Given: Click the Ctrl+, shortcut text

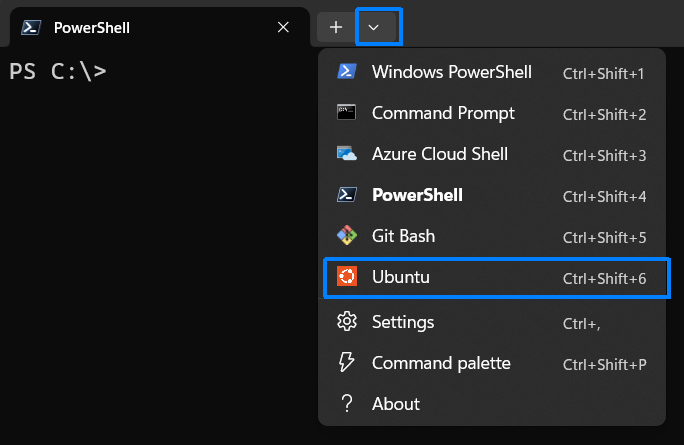Looking at the screenshot, I should [581, 324].
